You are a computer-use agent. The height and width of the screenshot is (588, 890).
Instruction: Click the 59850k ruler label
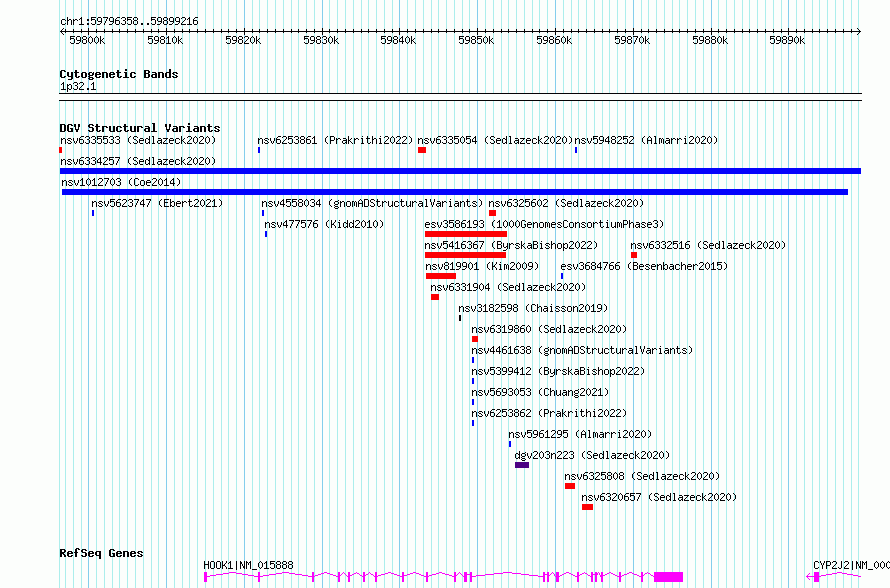point(476,40)
